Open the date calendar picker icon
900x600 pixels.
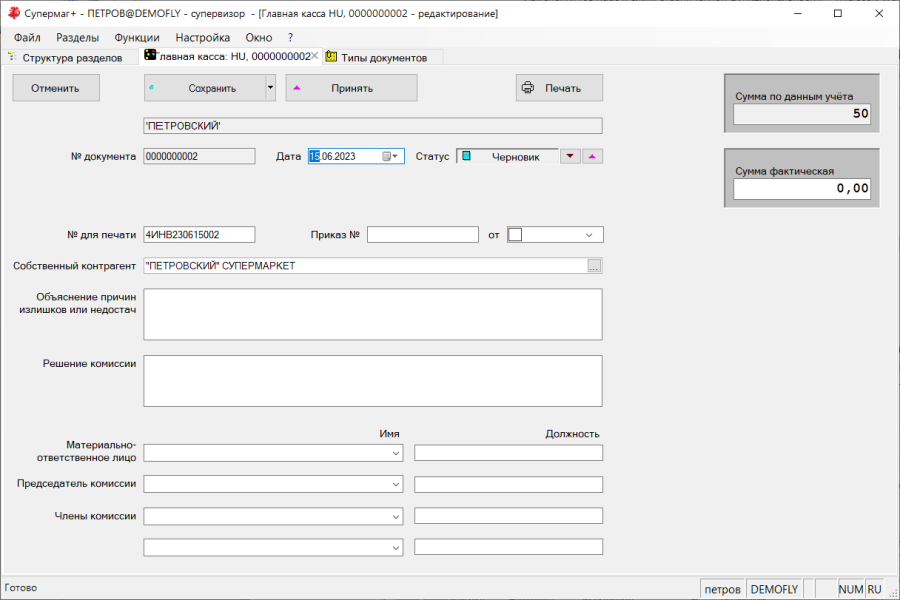[x=388, y=156]
